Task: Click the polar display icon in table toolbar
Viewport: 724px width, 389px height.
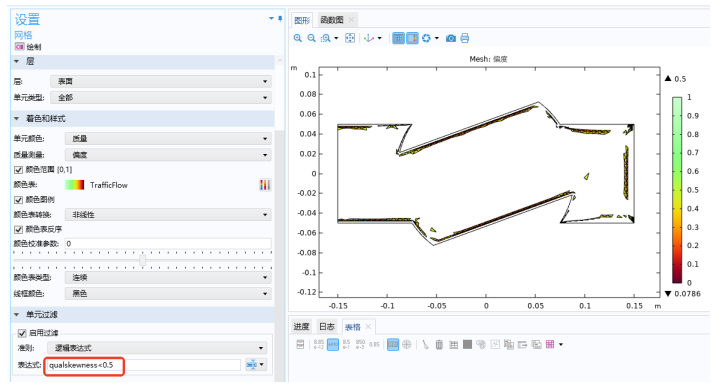Action: (x=407, y=344)
